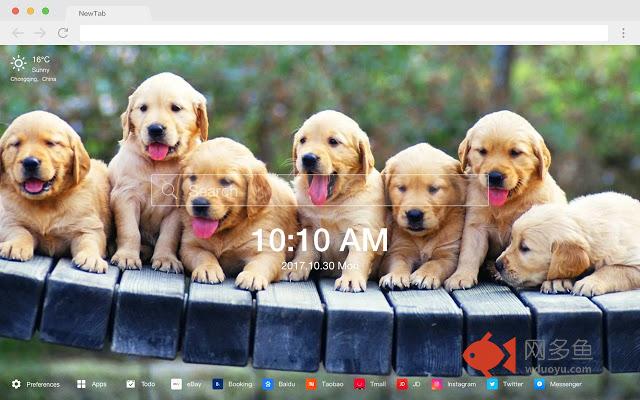Click the Twitter bird icon

pos(492,384)
